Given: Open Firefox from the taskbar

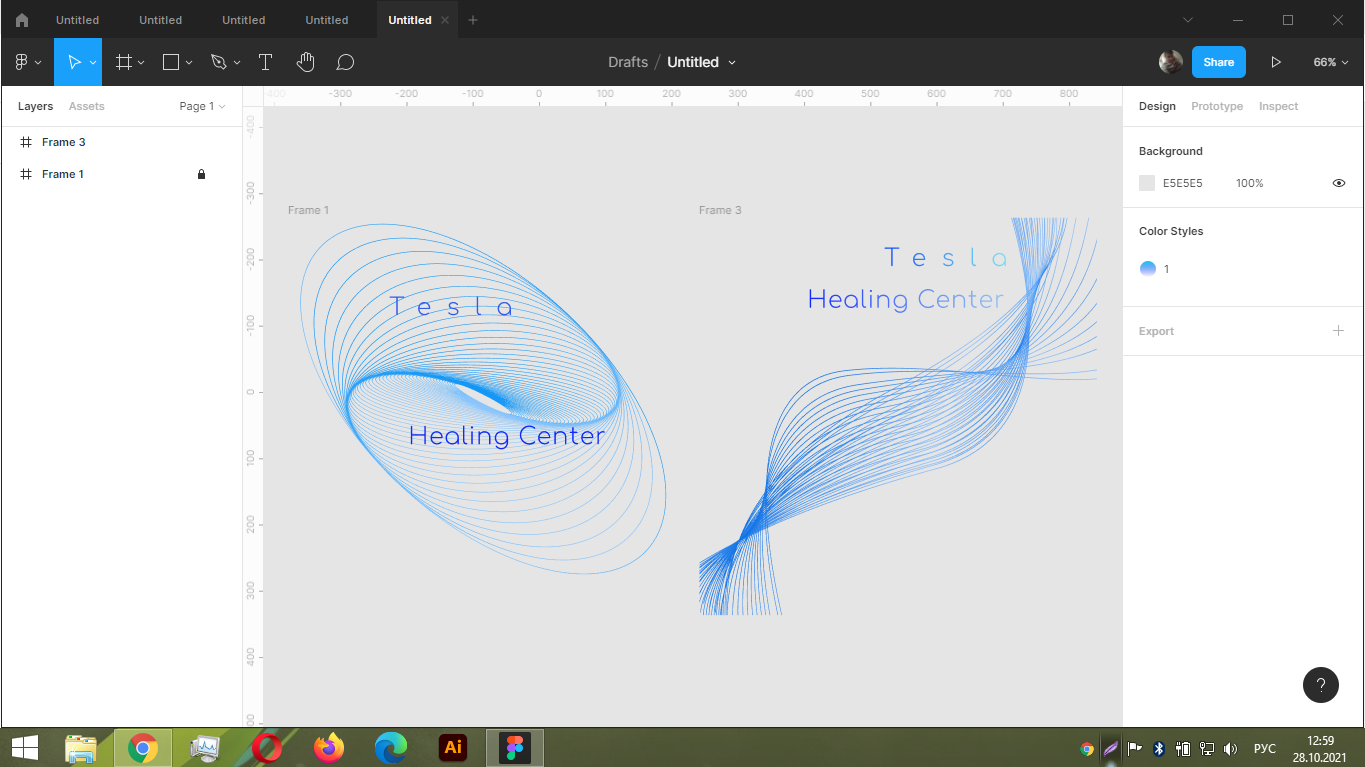Looking at the screenshot, I should coord(328,747).
